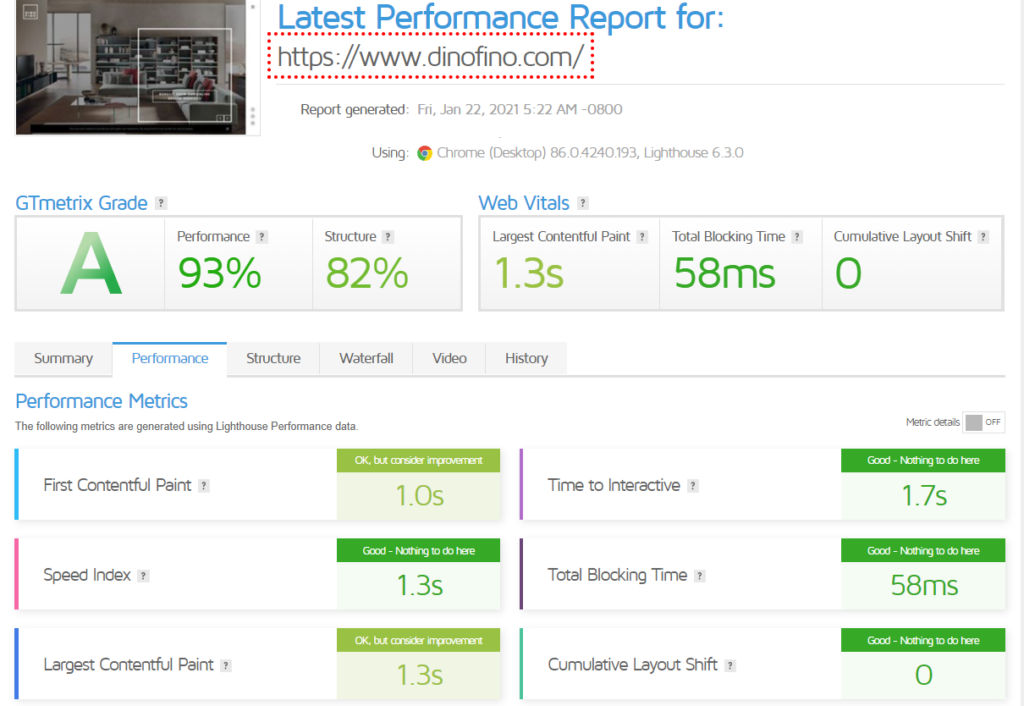Select the Performance tab

coord(170,359)
